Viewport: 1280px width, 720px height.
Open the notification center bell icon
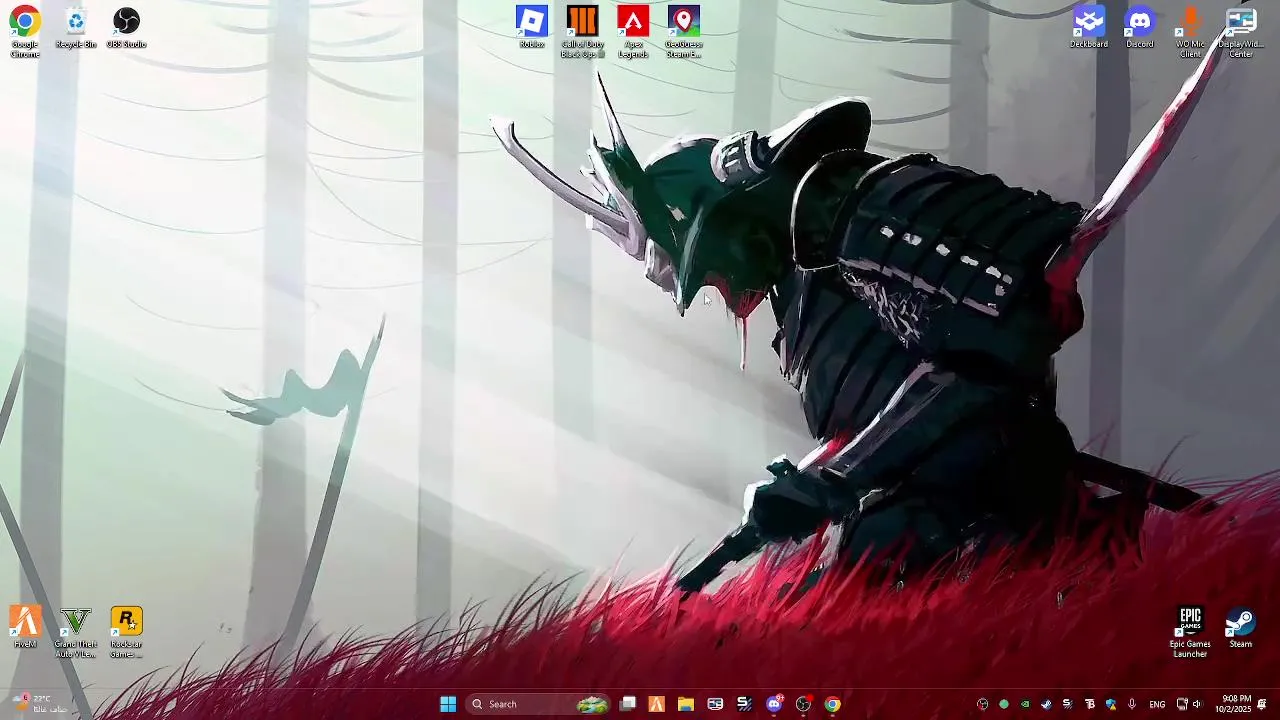[x=1262, y=704]
